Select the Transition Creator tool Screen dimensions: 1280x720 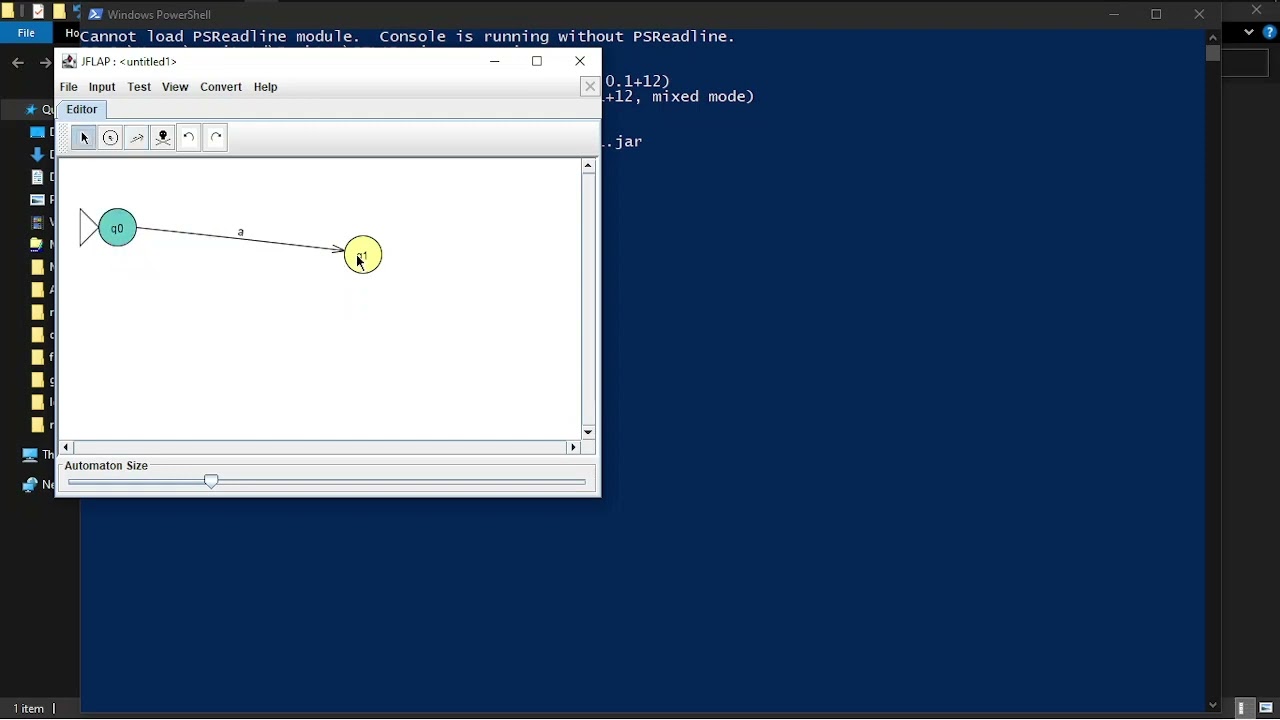pos(137,138)
